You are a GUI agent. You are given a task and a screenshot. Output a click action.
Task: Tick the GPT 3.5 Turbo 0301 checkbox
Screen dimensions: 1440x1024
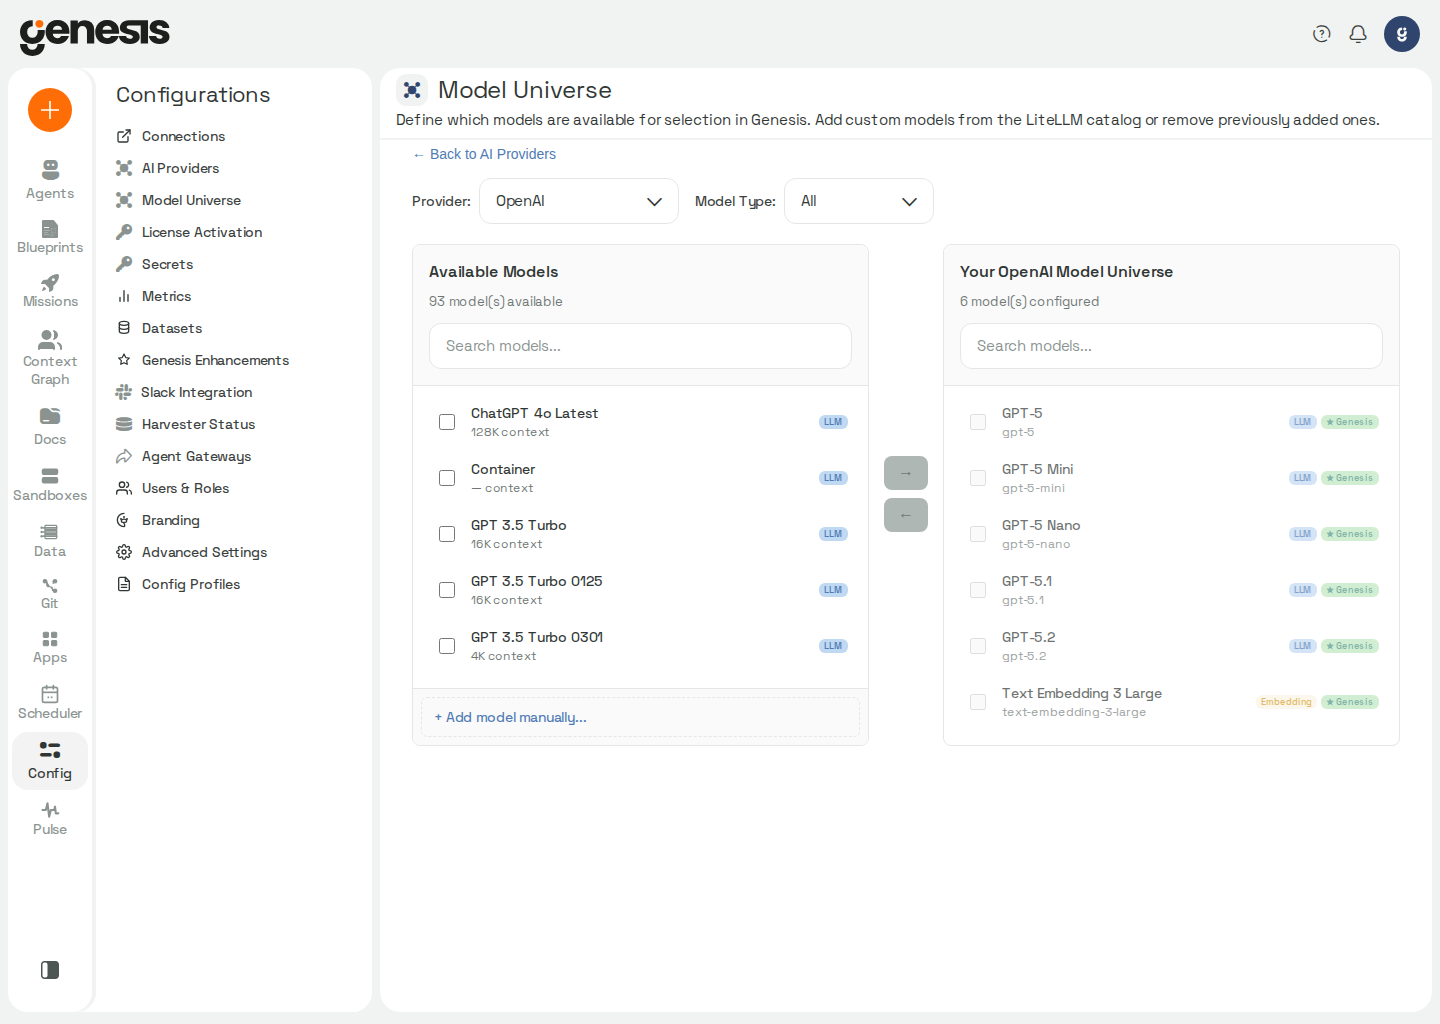click(447, 646)
